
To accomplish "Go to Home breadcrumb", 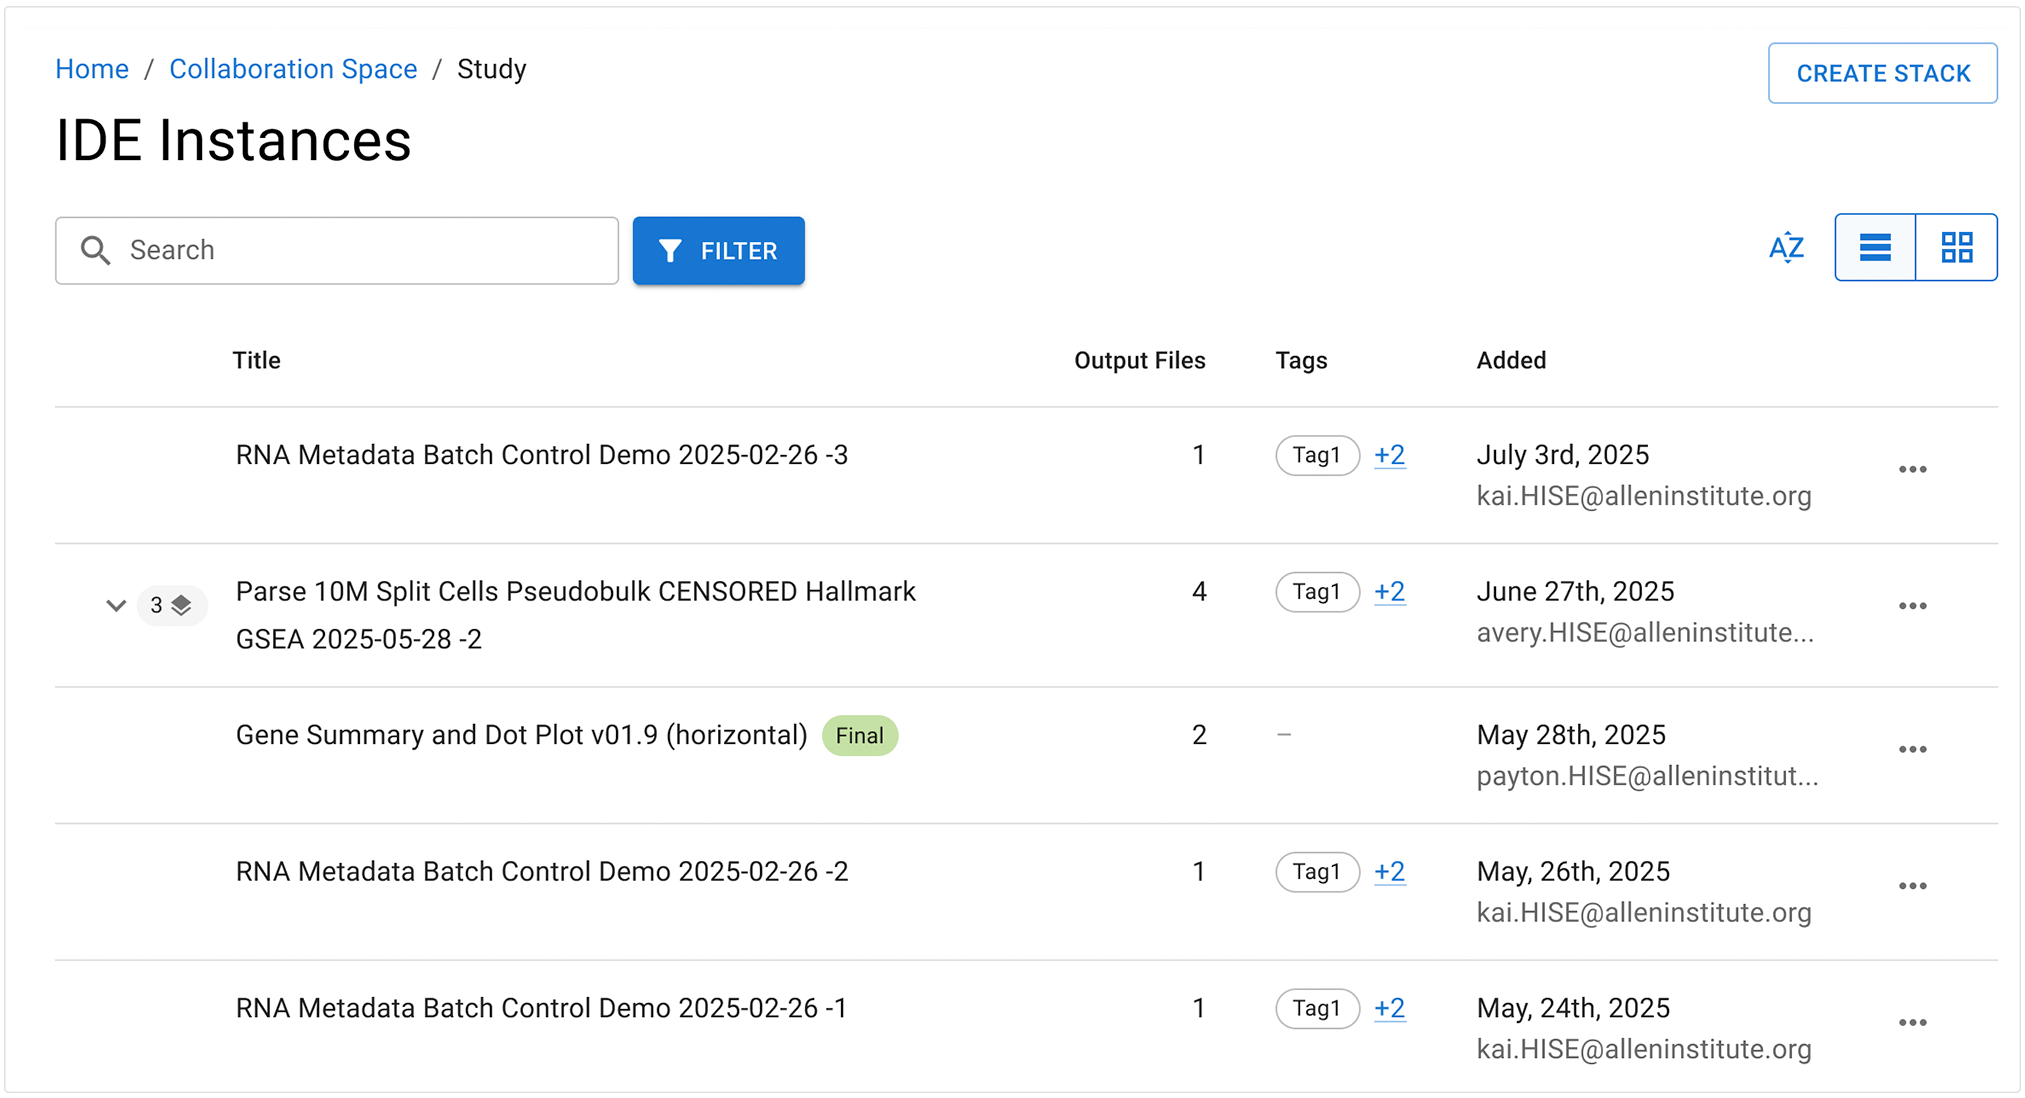I will (x=92, y=69).
